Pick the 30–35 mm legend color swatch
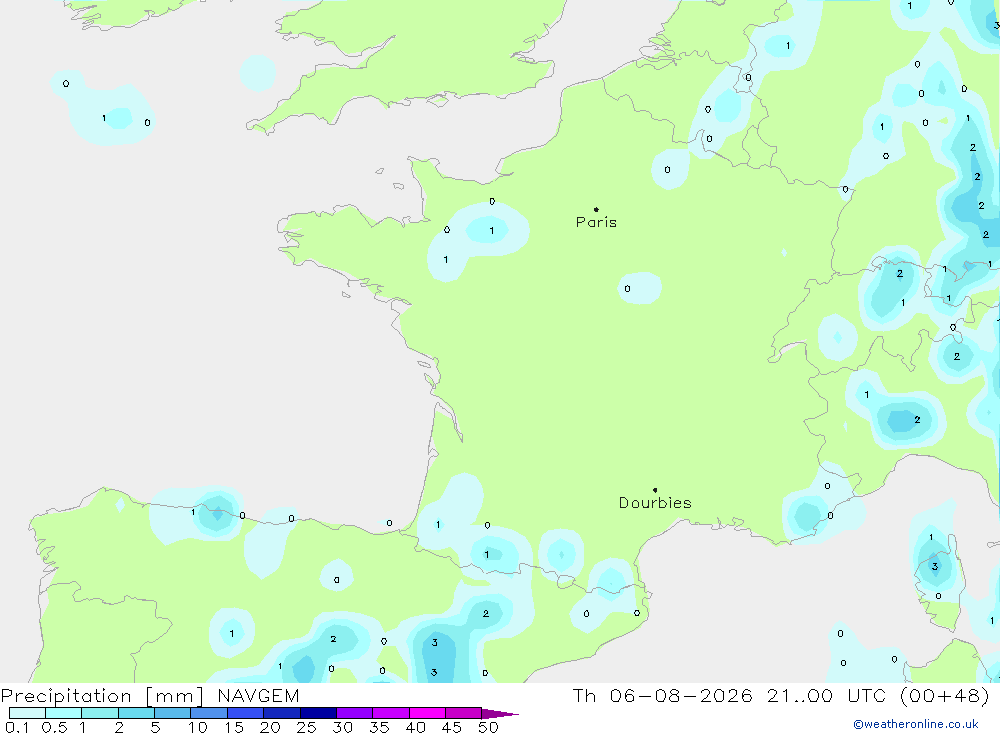This screenshot has width=1000, height=733. pos(355,713)
